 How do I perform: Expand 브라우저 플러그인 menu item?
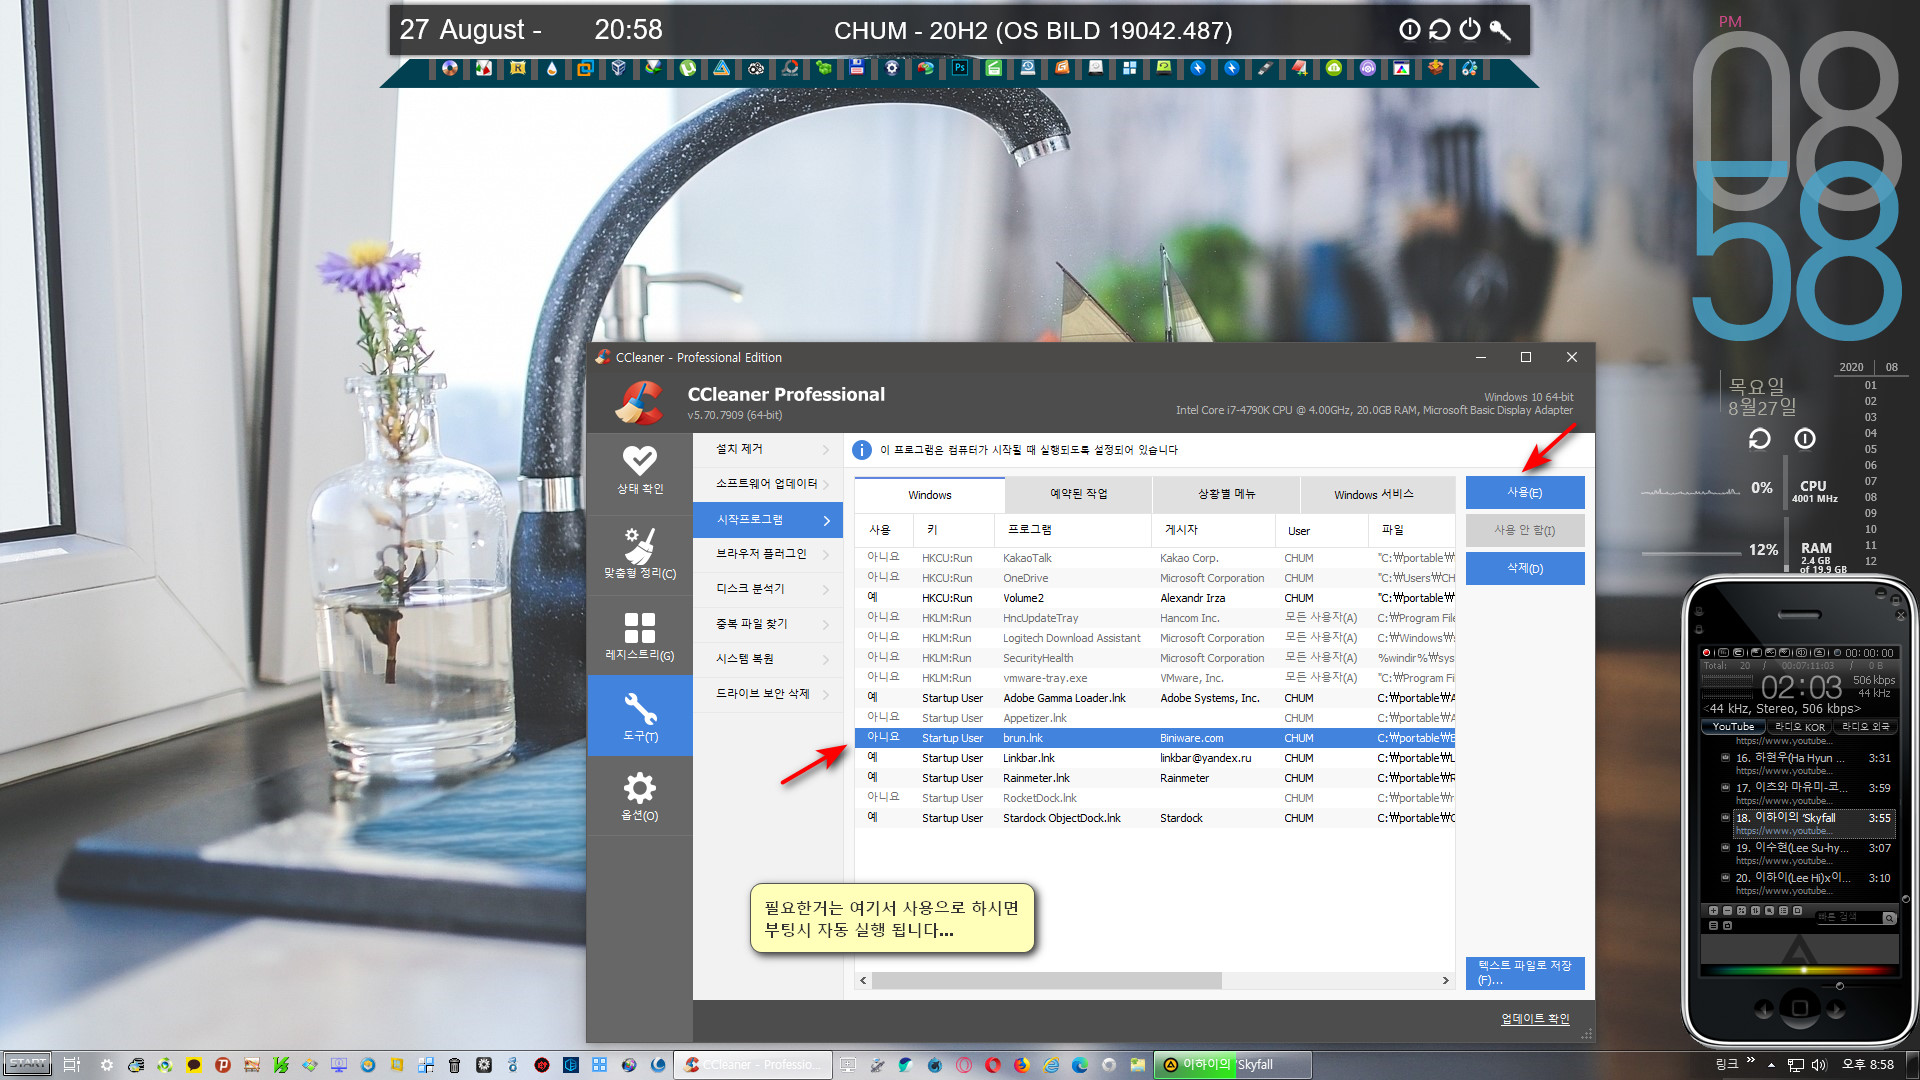coord(768,554)
